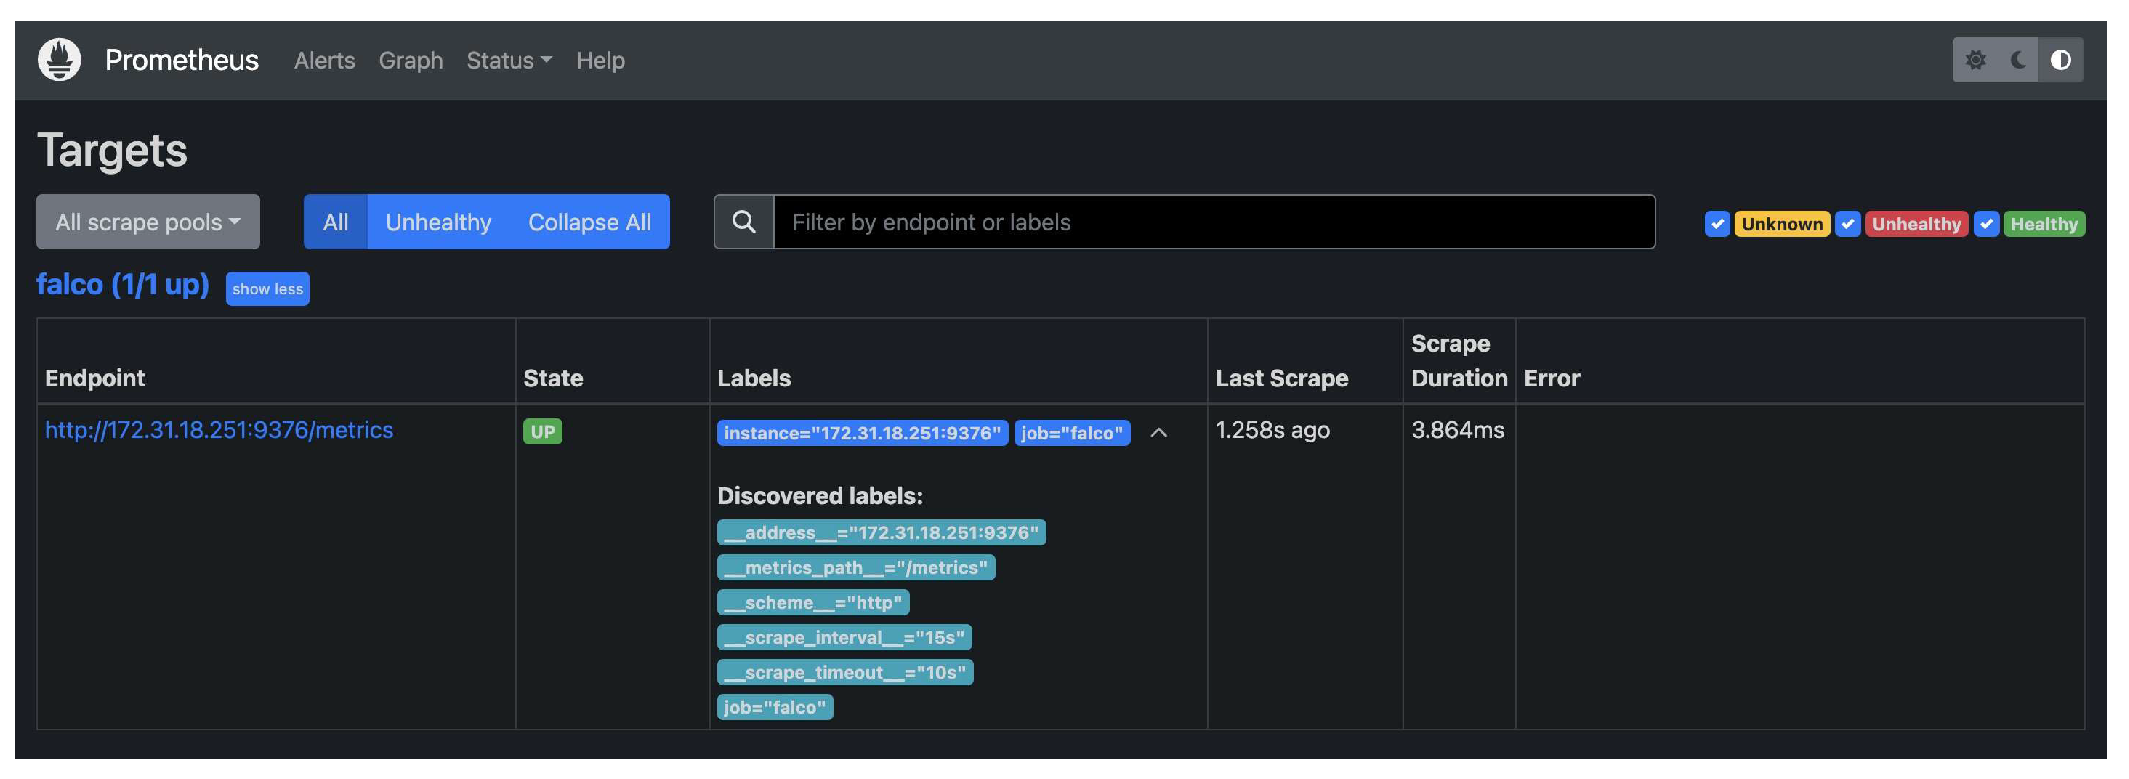Screen dimensions: 2129x779
Task: Click the Collapse All button
Action: click(x=589, y=222)
